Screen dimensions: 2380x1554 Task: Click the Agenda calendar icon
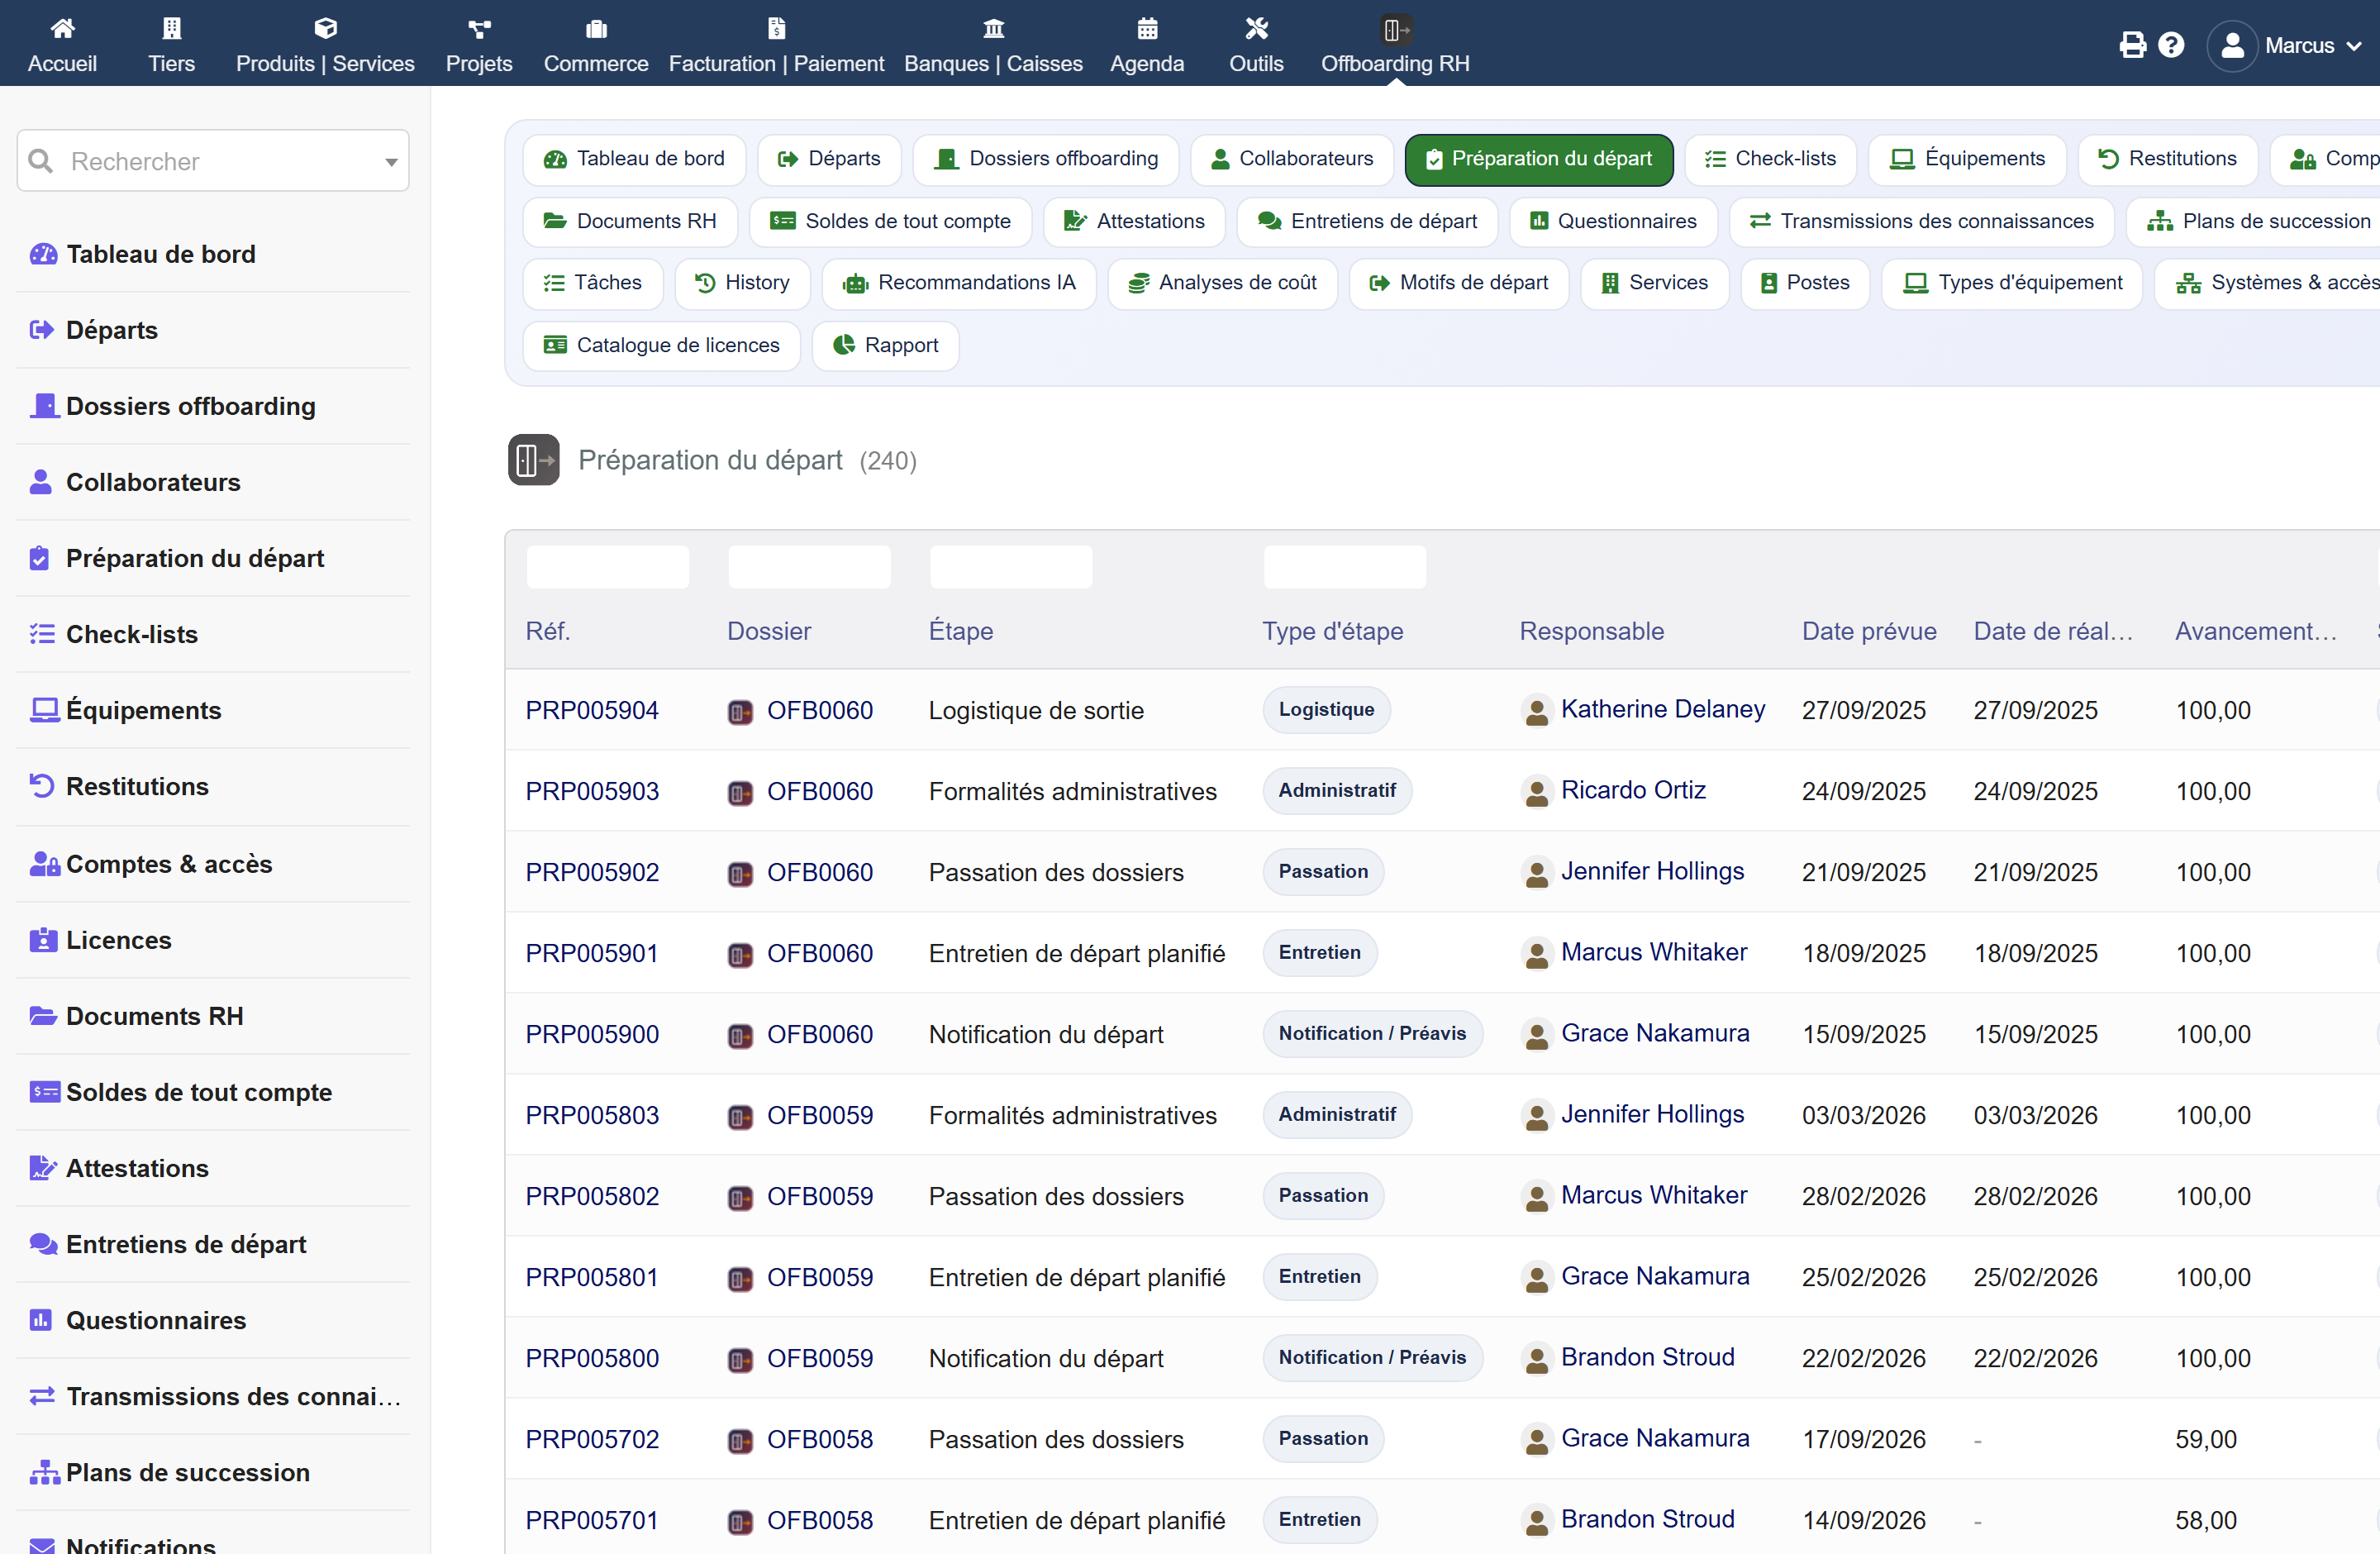1147,28
